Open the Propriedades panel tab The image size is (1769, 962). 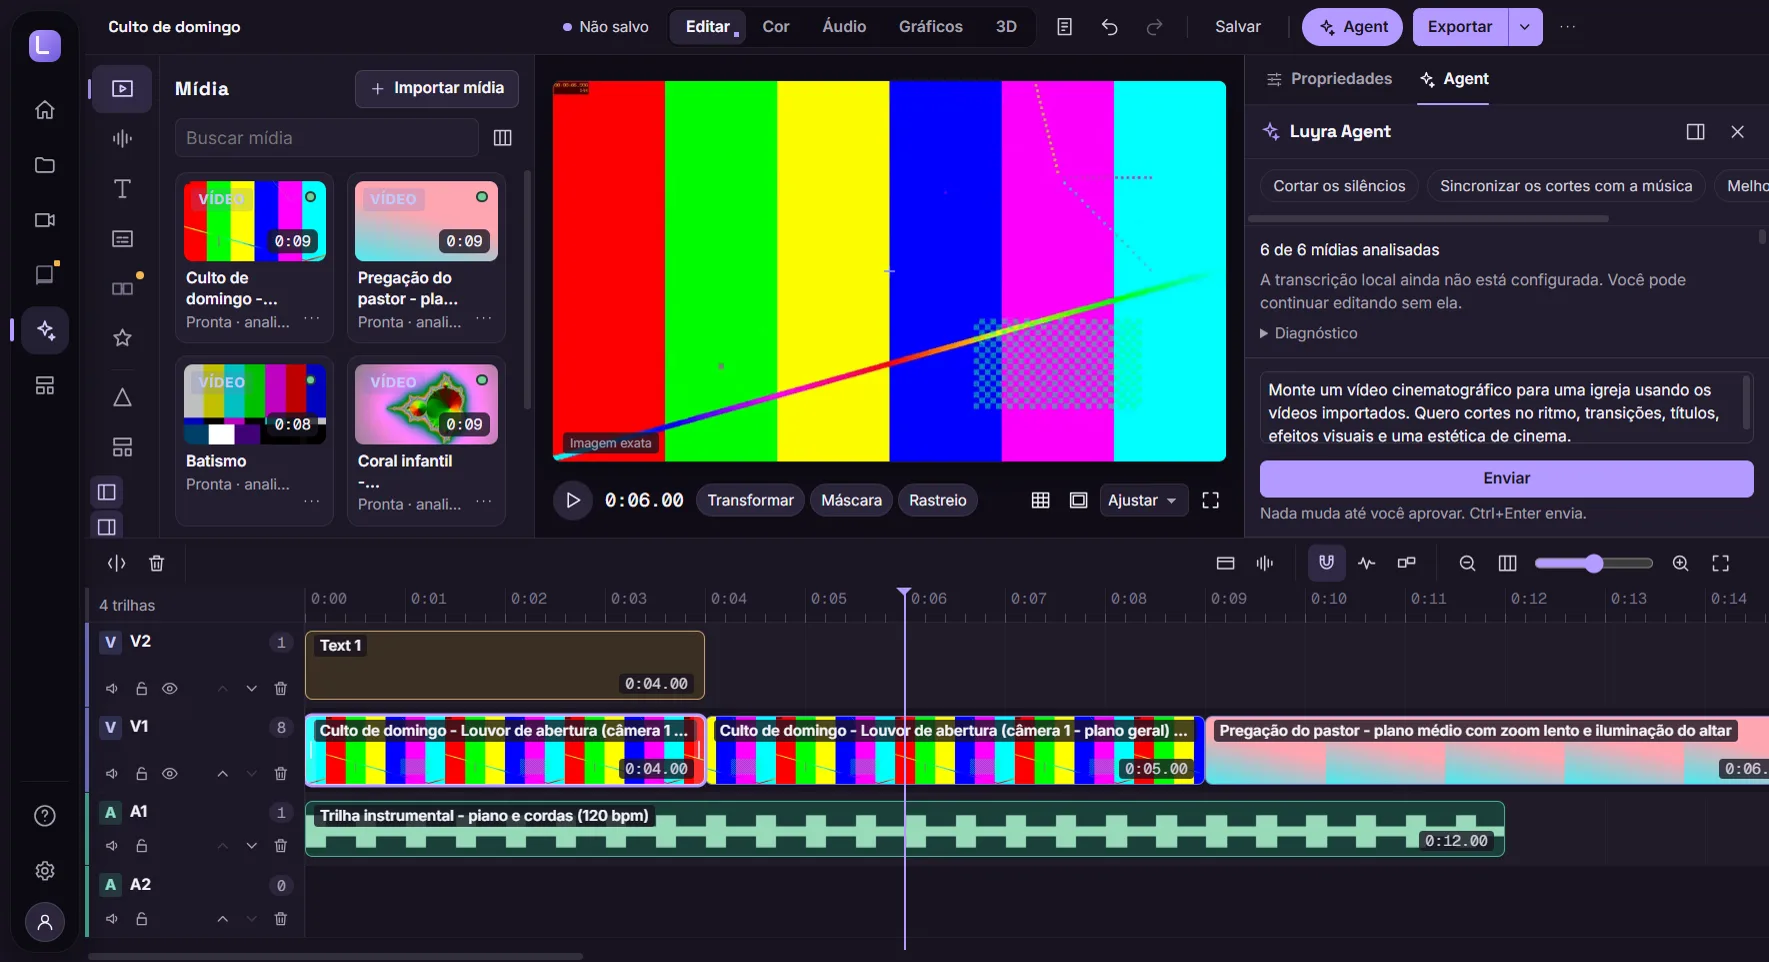[1329, 79]
